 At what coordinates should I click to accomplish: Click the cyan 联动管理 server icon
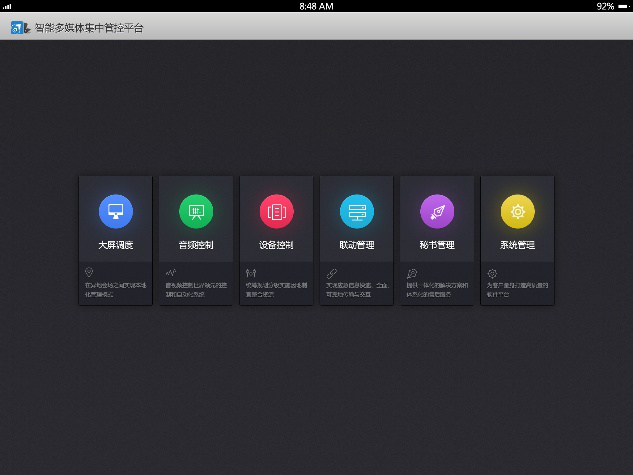coord(356,211)
